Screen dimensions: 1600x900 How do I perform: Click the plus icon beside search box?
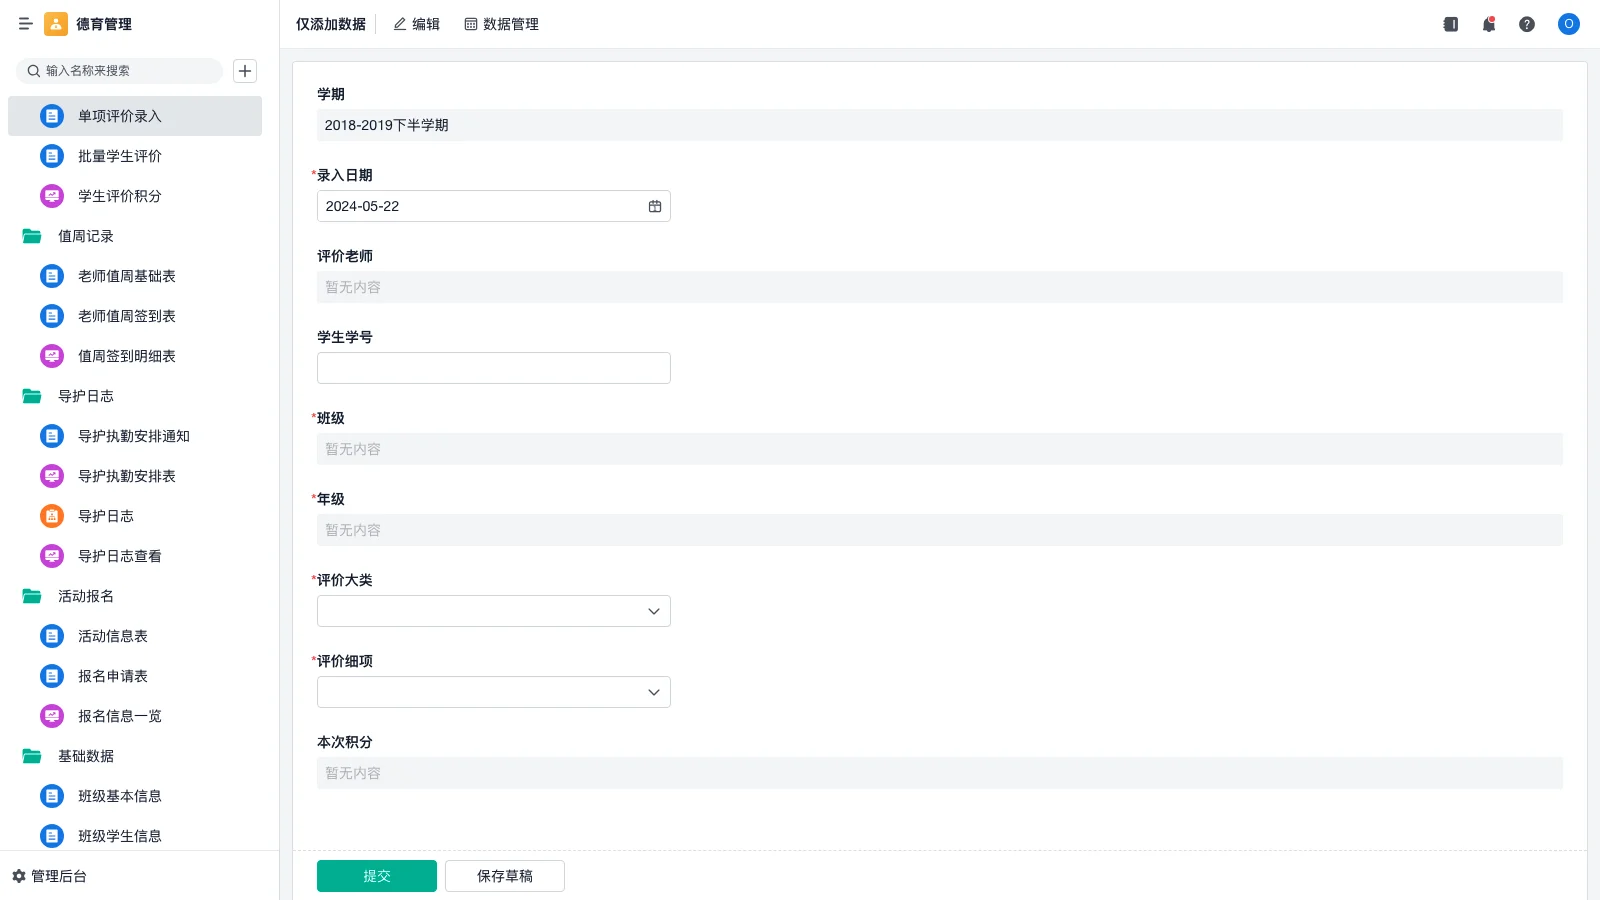tap(245, 71)
